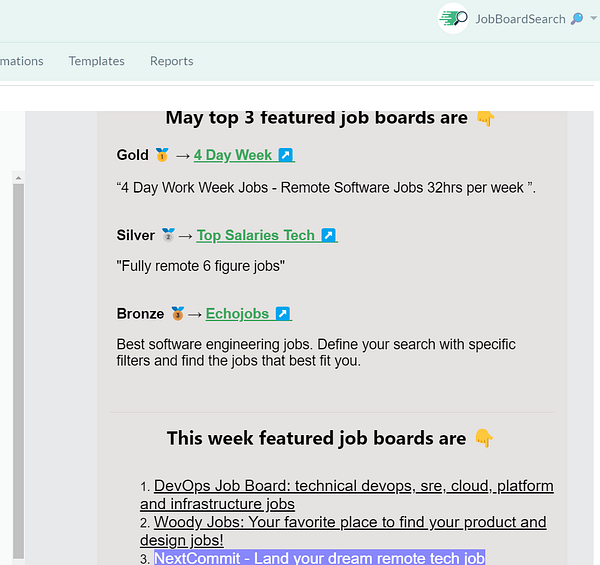Click the gold medal emoji
The width and height of the screenshot is (600, 565).
[x=162, y=155]
